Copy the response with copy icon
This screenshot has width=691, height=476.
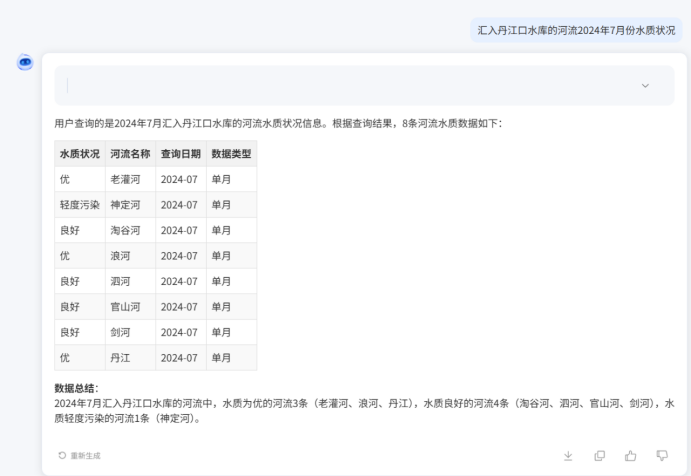(599, 456)
